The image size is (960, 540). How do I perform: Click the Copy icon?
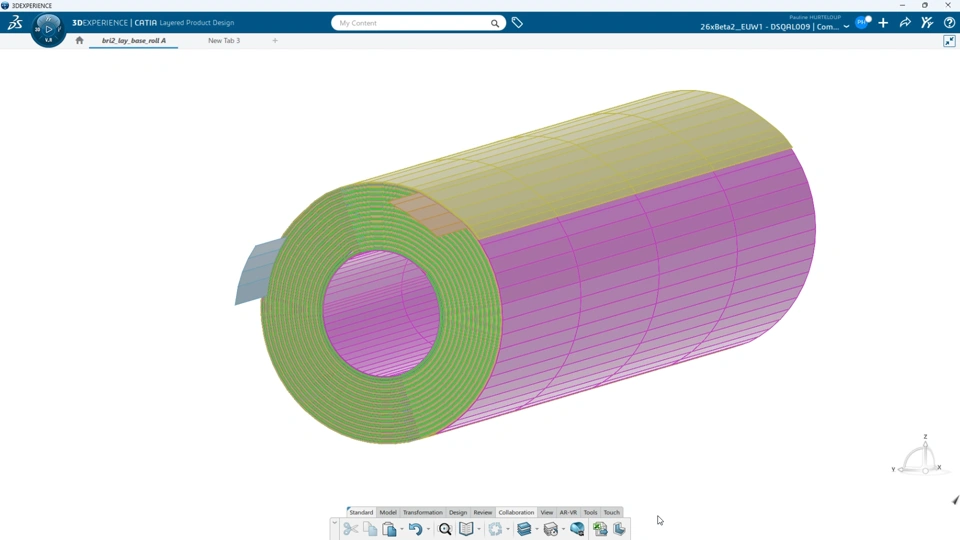[370, 529]
